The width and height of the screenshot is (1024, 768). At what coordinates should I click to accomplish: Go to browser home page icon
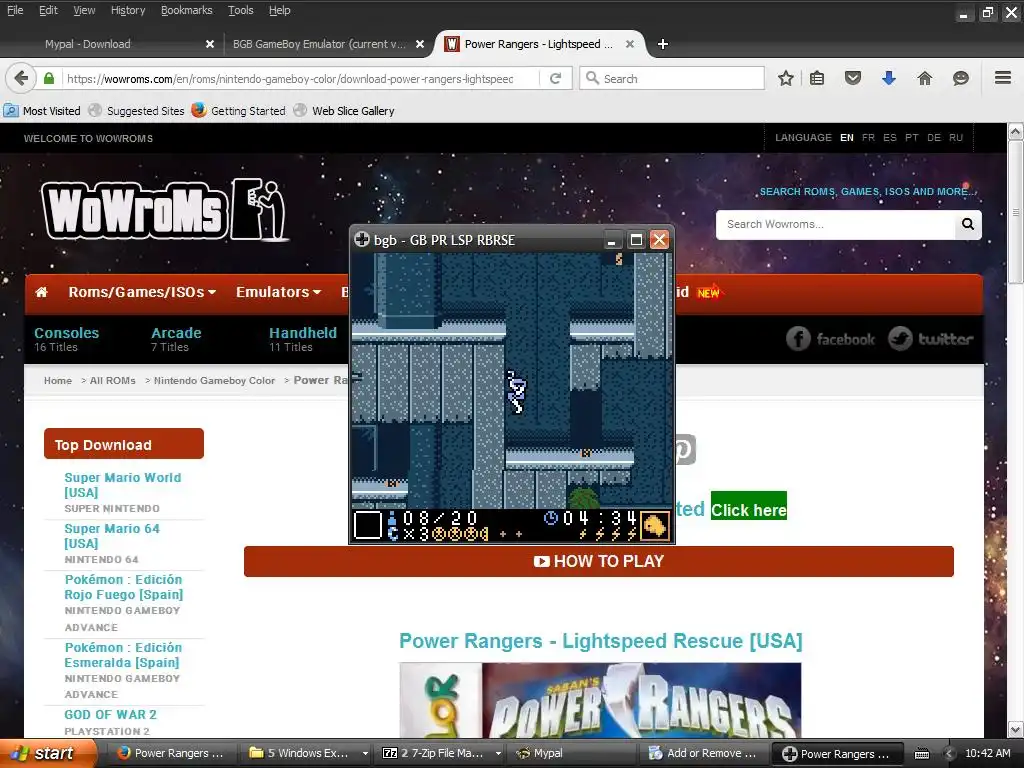coord(924,78)
